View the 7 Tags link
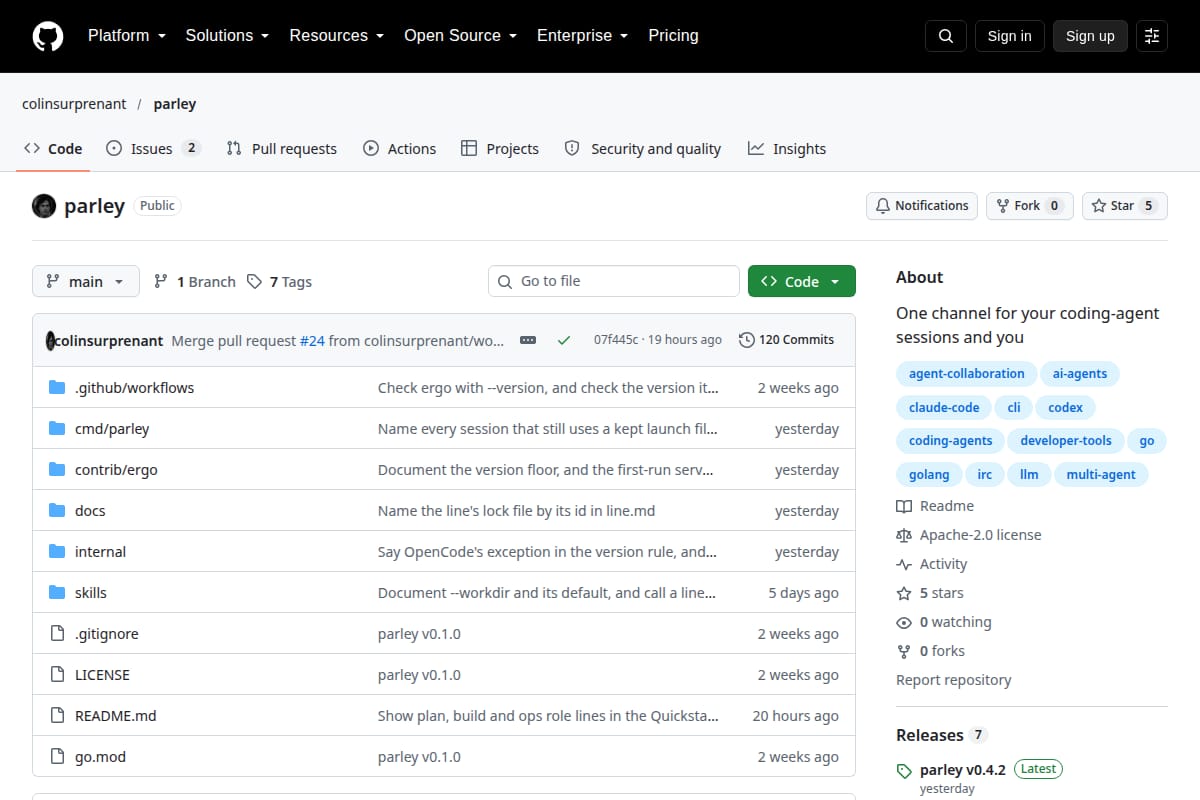Viewport: 1200px width, 800px height. point(279,282)
